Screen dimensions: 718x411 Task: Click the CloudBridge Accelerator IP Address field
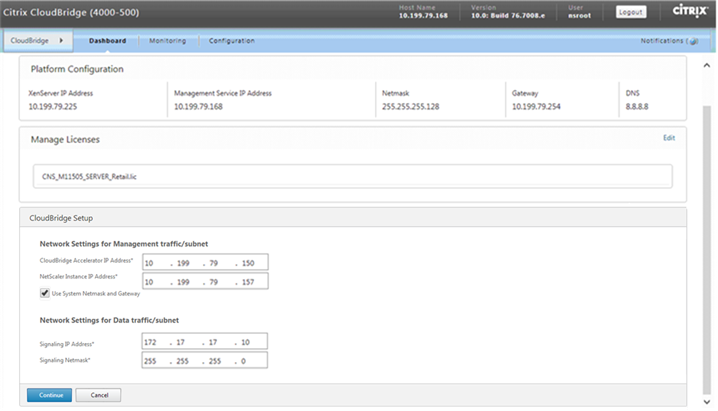(205, 263)
